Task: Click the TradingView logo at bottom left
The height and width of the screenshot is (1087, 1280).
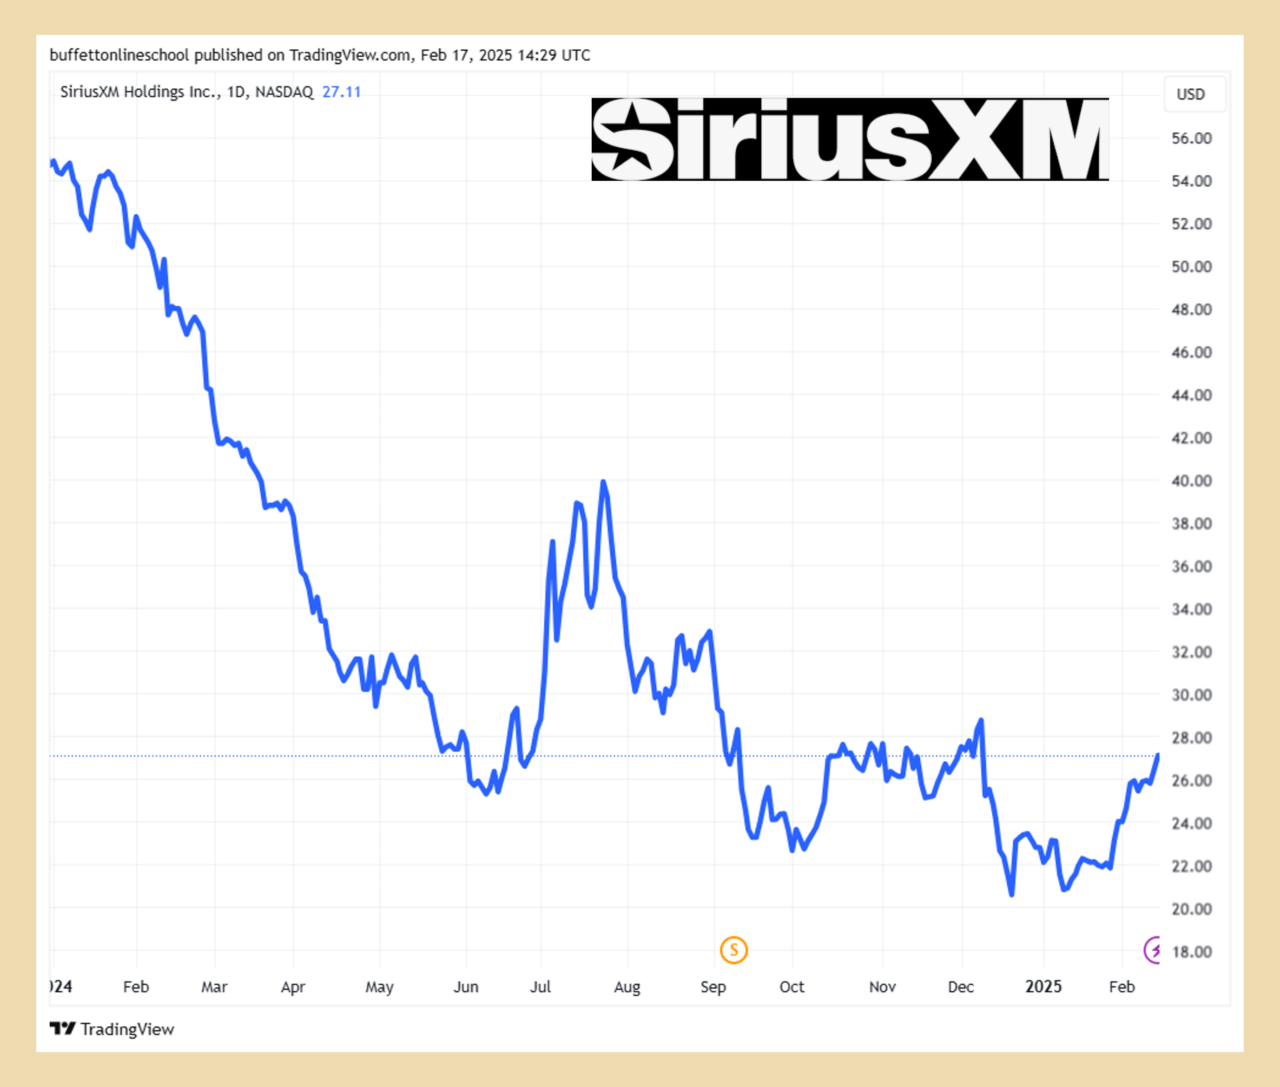Action: [112, 1029]
